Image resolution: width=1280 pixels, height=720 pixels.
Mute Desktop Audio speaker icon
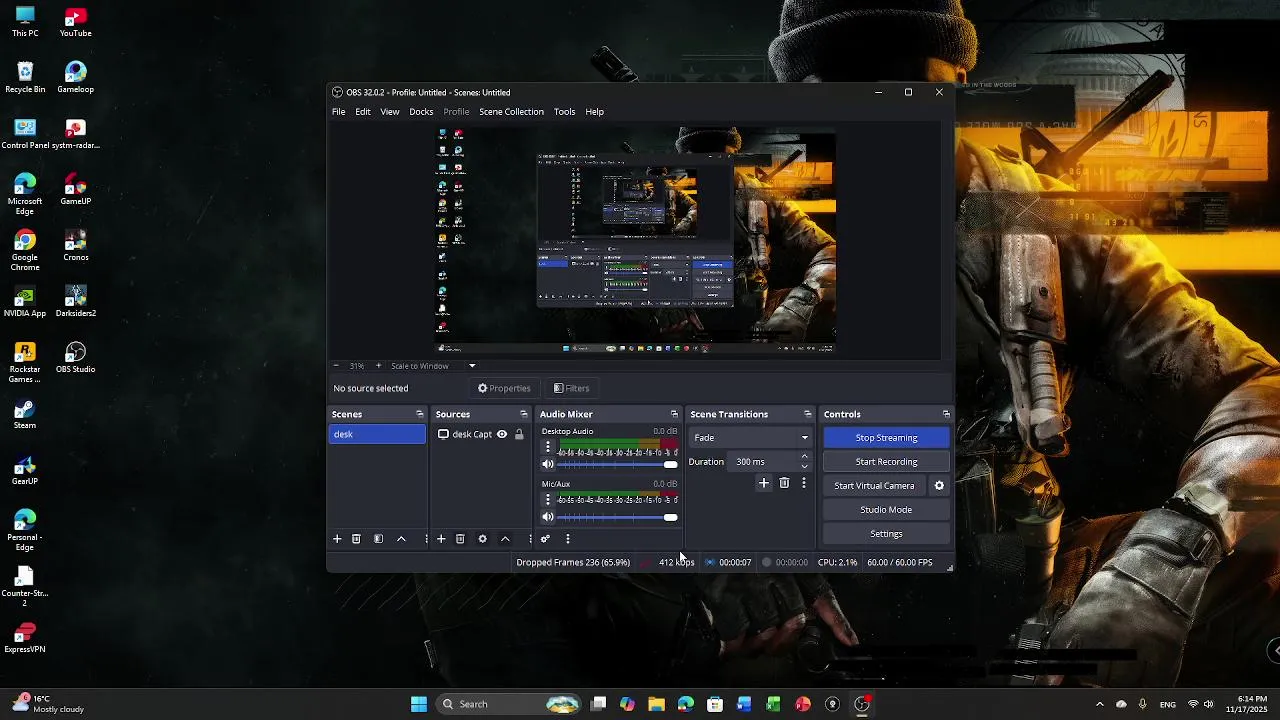click(547, 465)
